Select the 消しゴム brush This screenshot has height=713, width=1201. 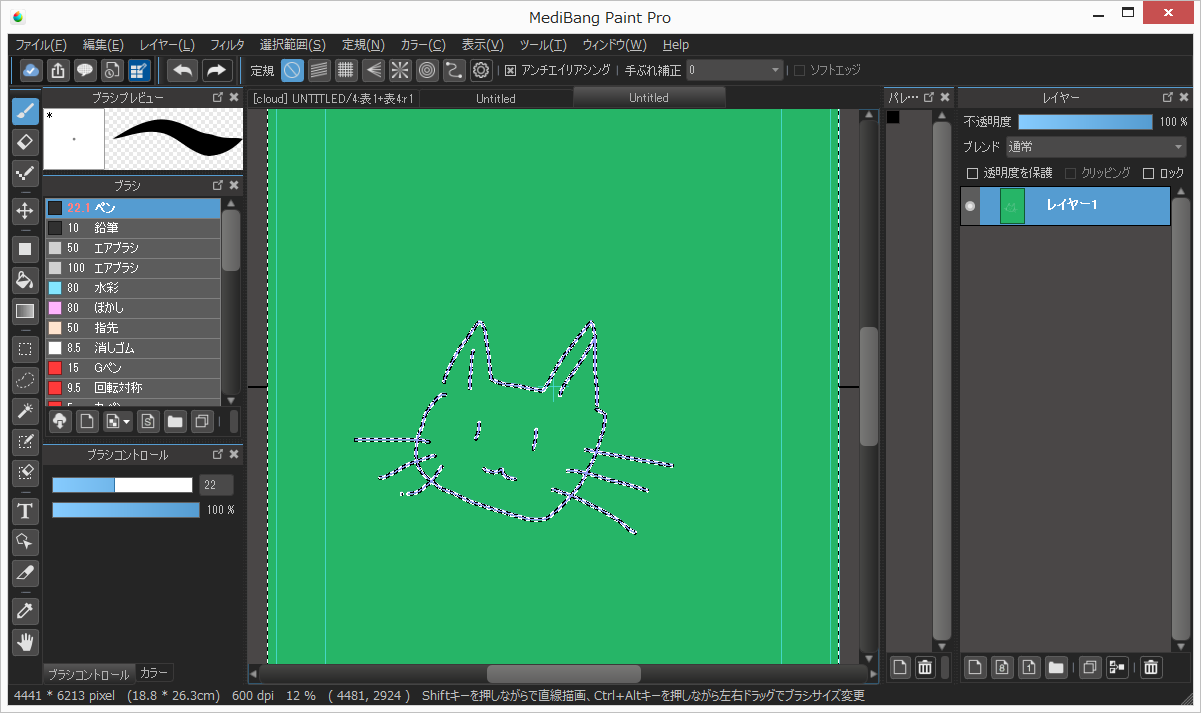click(132, 348)
